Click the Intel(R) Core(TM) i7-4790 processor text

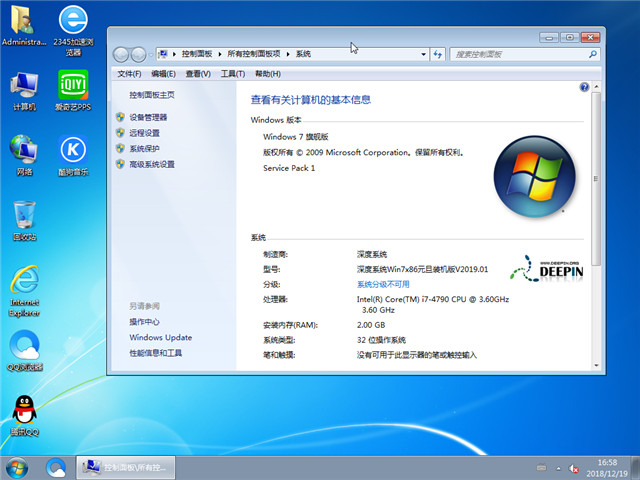tap(433, 304)
